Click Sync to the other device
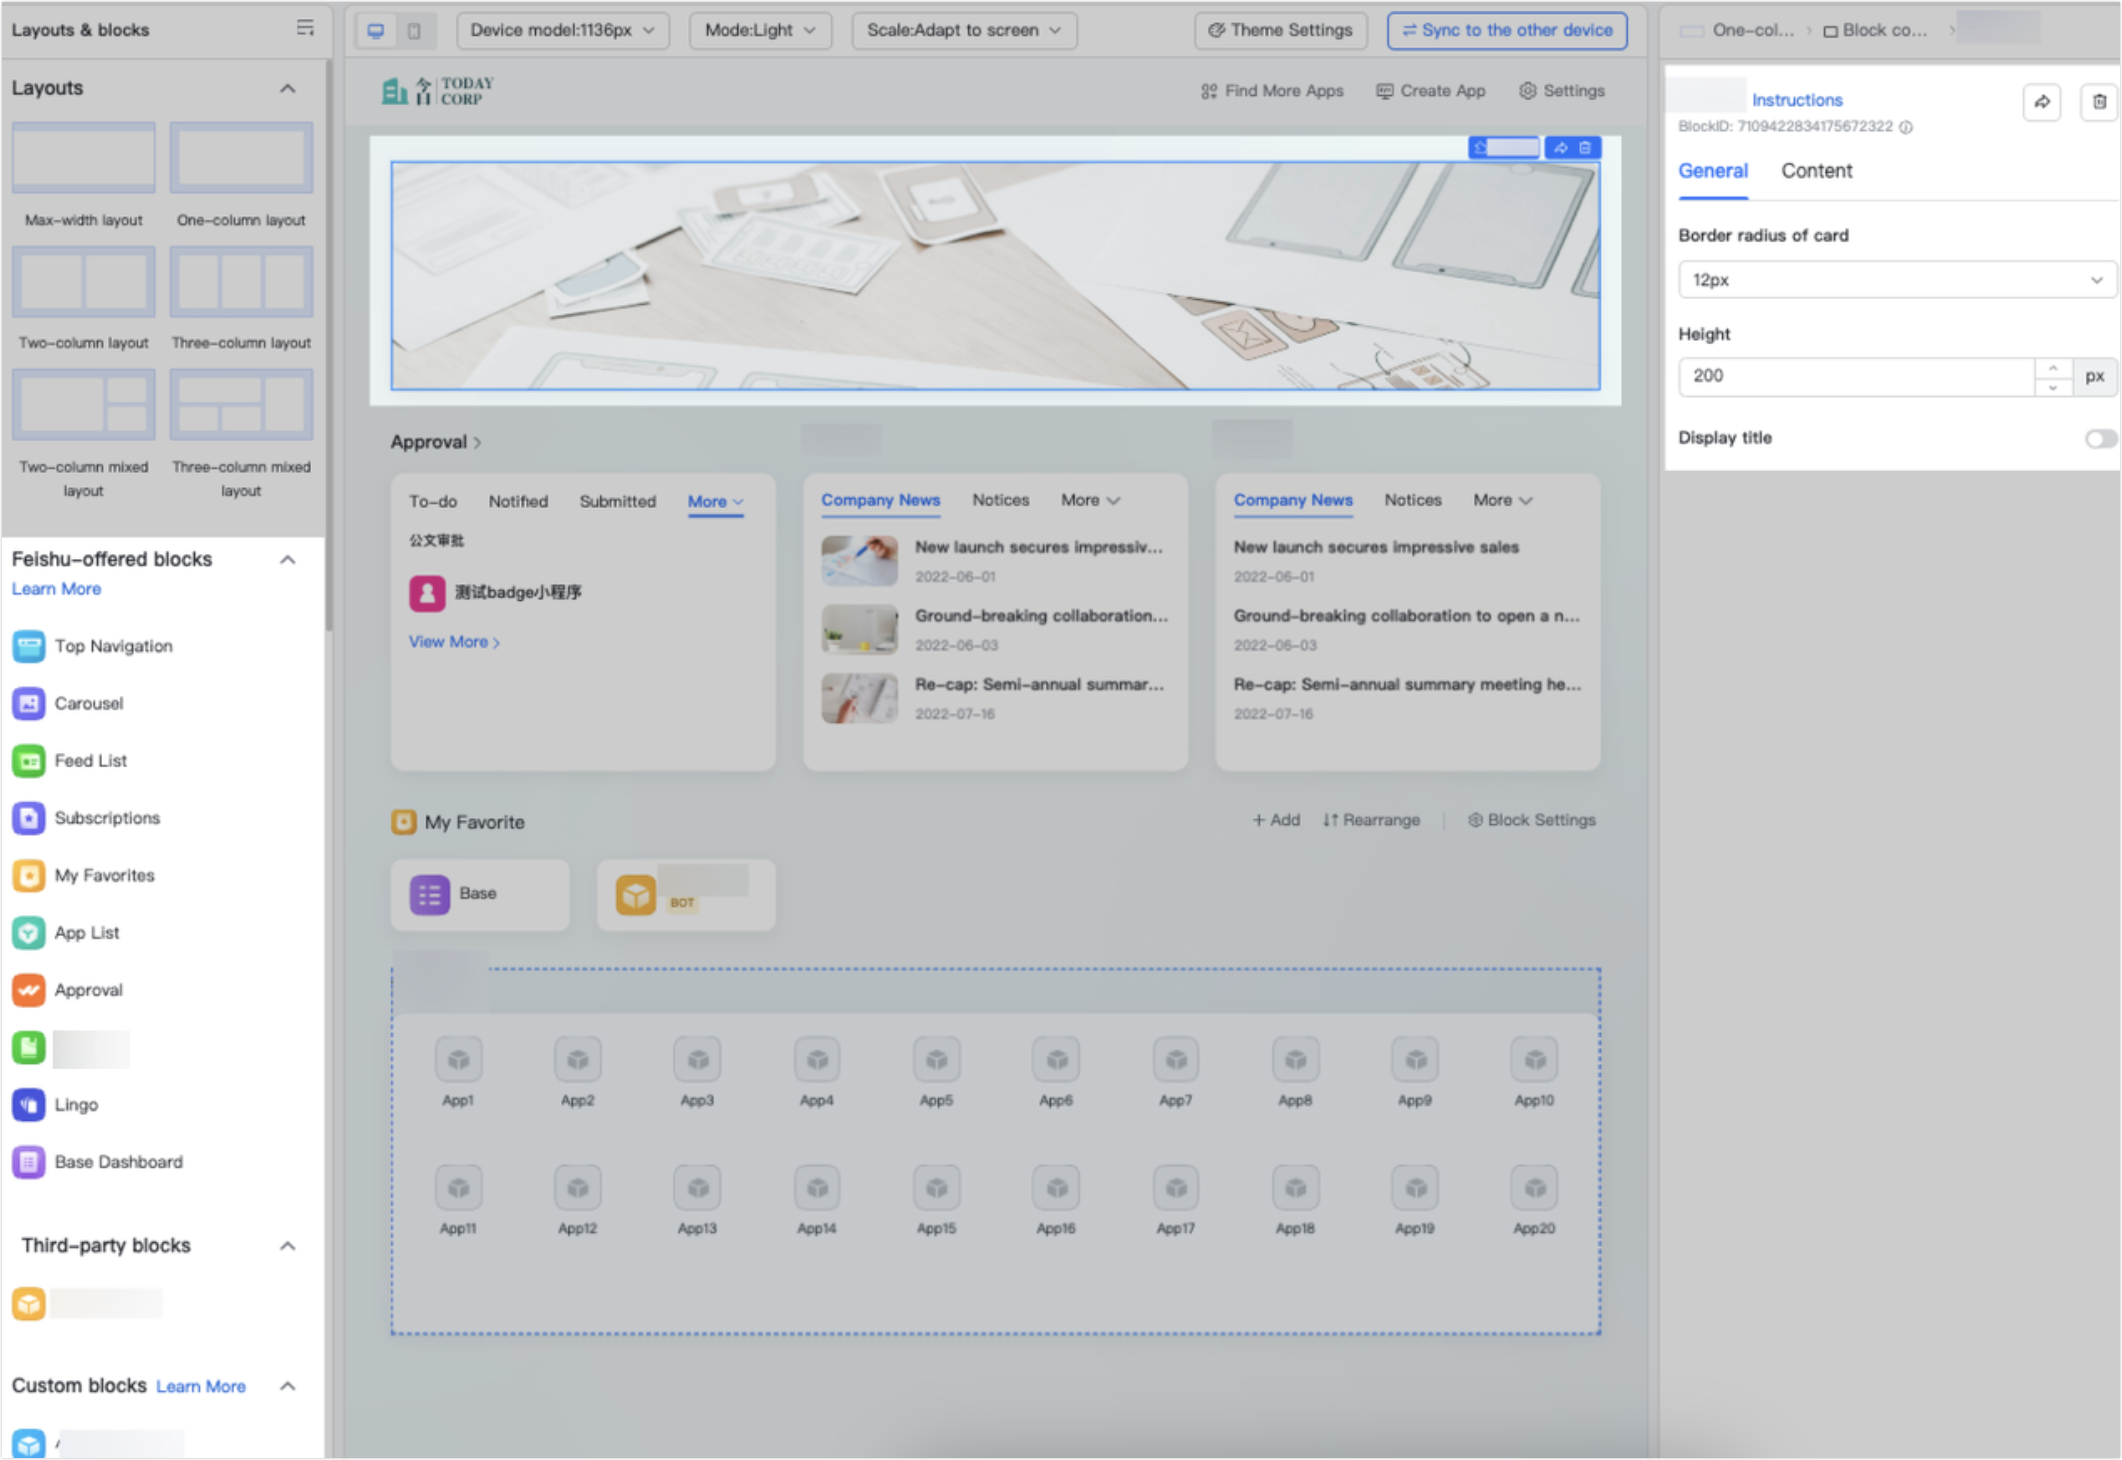 point(1506,30)
